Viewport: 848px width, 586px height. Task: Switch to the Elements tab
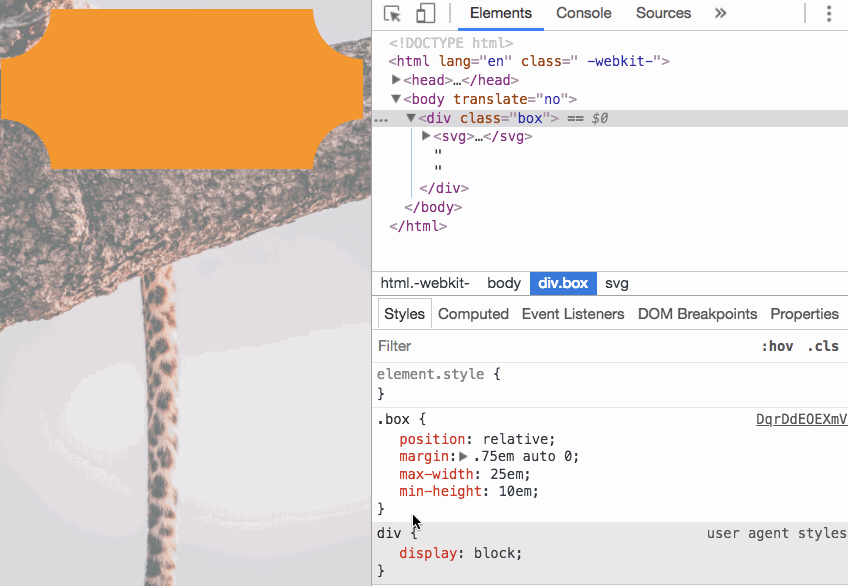pos(501,13)
